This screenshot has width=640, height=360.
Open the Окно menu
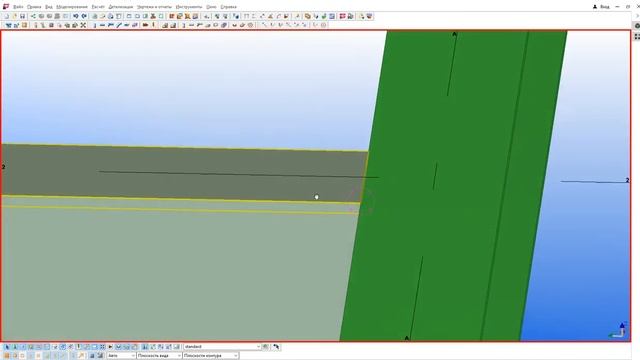pyautogui.click(x=211, y=7)
